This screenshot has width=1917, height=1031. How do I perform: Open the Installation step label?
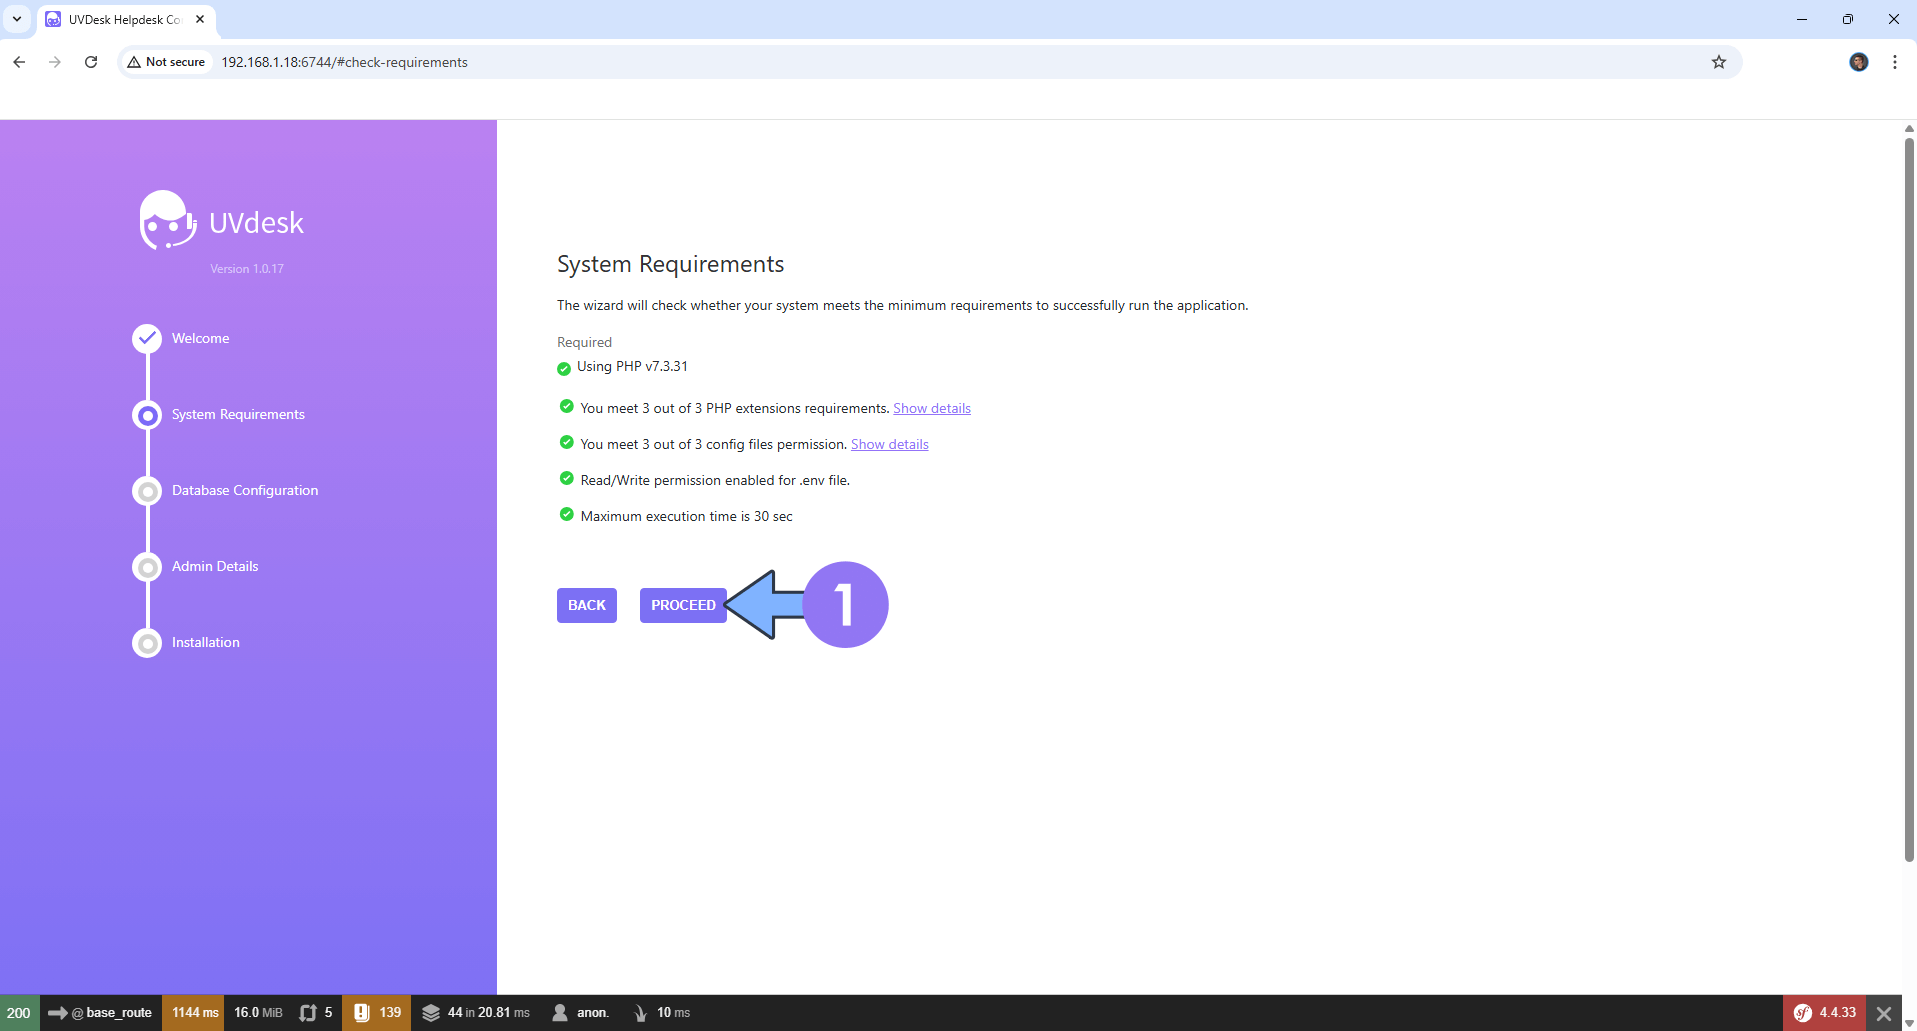(206, 642)
